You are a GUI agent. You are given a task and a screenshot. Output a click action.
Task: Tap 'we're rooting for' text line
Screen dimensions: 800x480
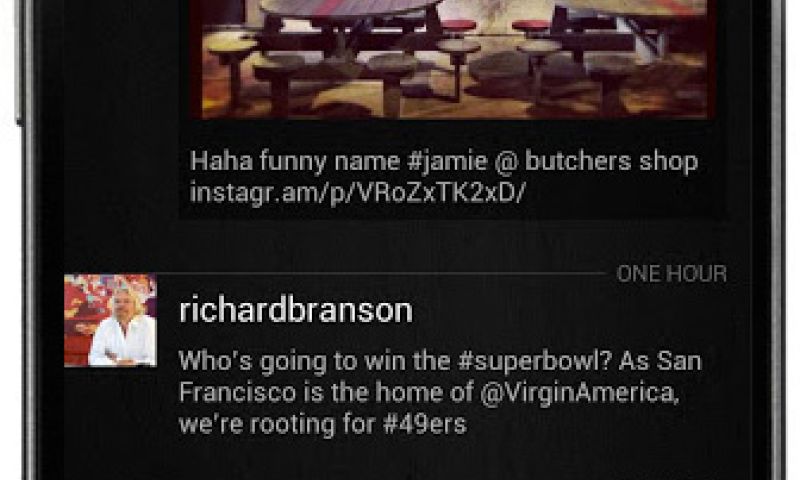(277, 424)
